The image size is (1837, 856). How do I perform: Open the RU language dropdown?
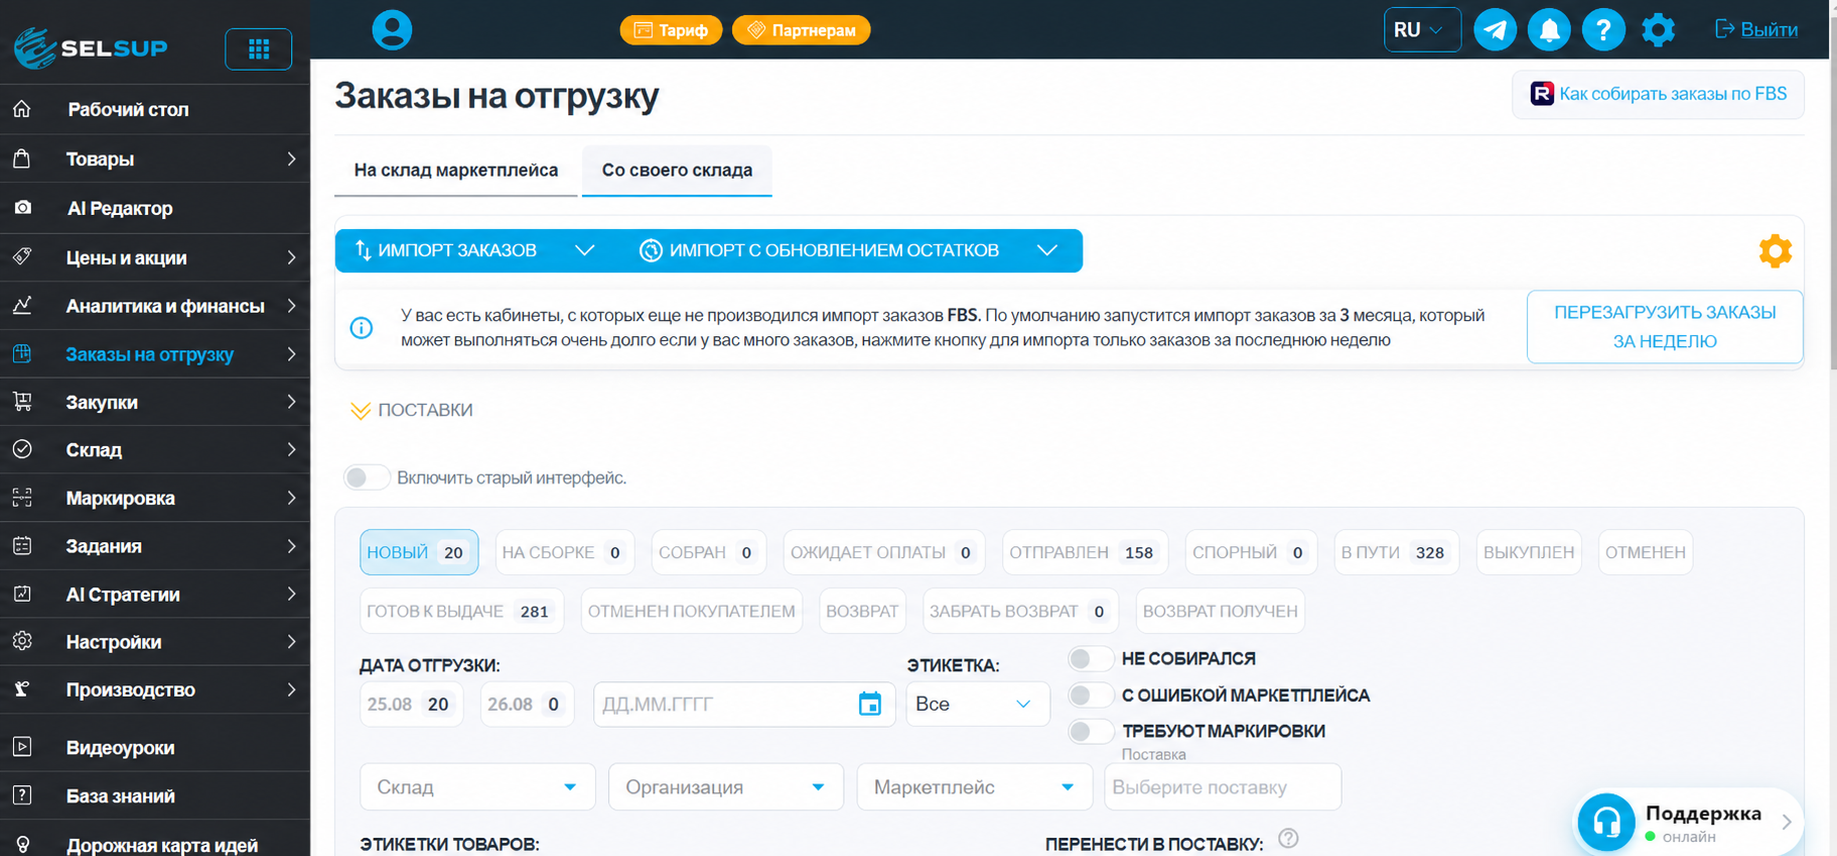click(1421, 30)
